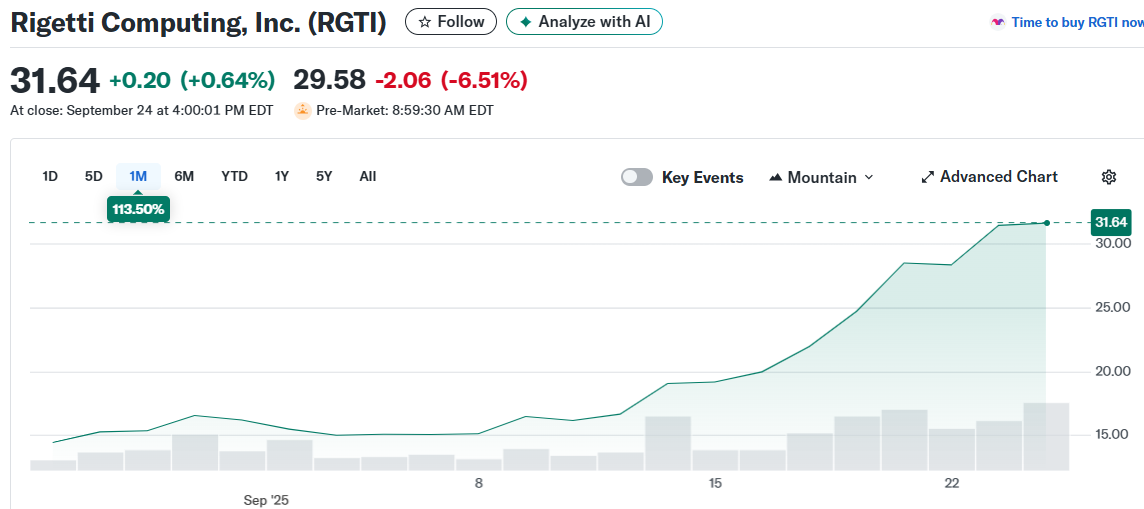This screenshot has height=509, width=1144.
Task: Click the At close: September 24 timestamp
Action: tap(142, 111)
